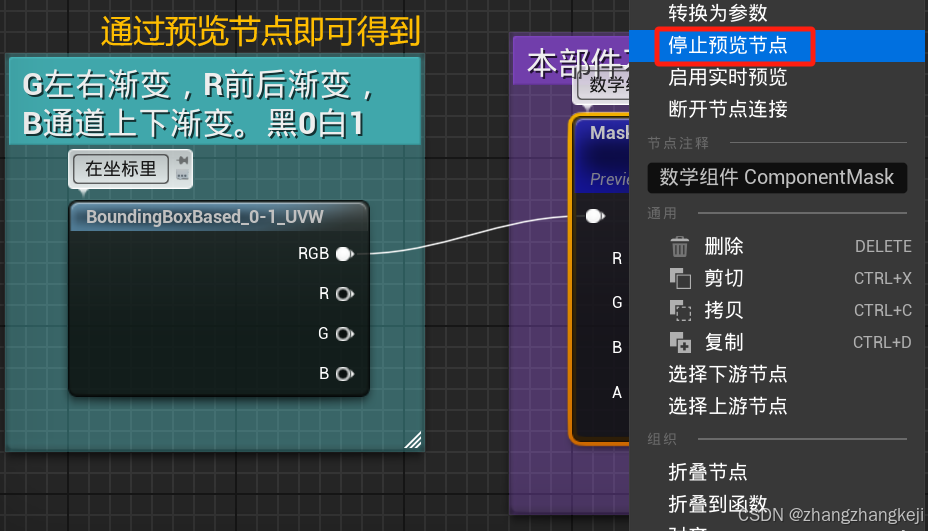
Task: Click the A label on Mask node
Action: click(x=617, y=392)
